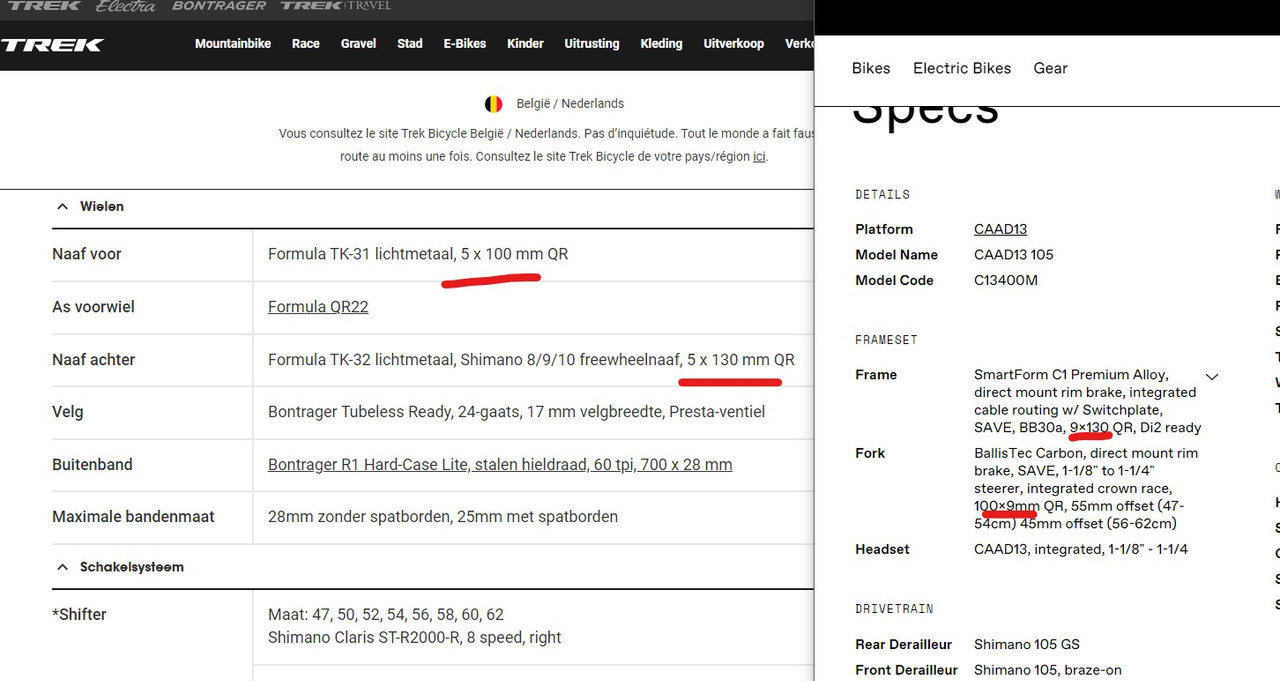Click the DETAILS section heading
Viewport: 1280px width, 681px height.
pos(883,195)
